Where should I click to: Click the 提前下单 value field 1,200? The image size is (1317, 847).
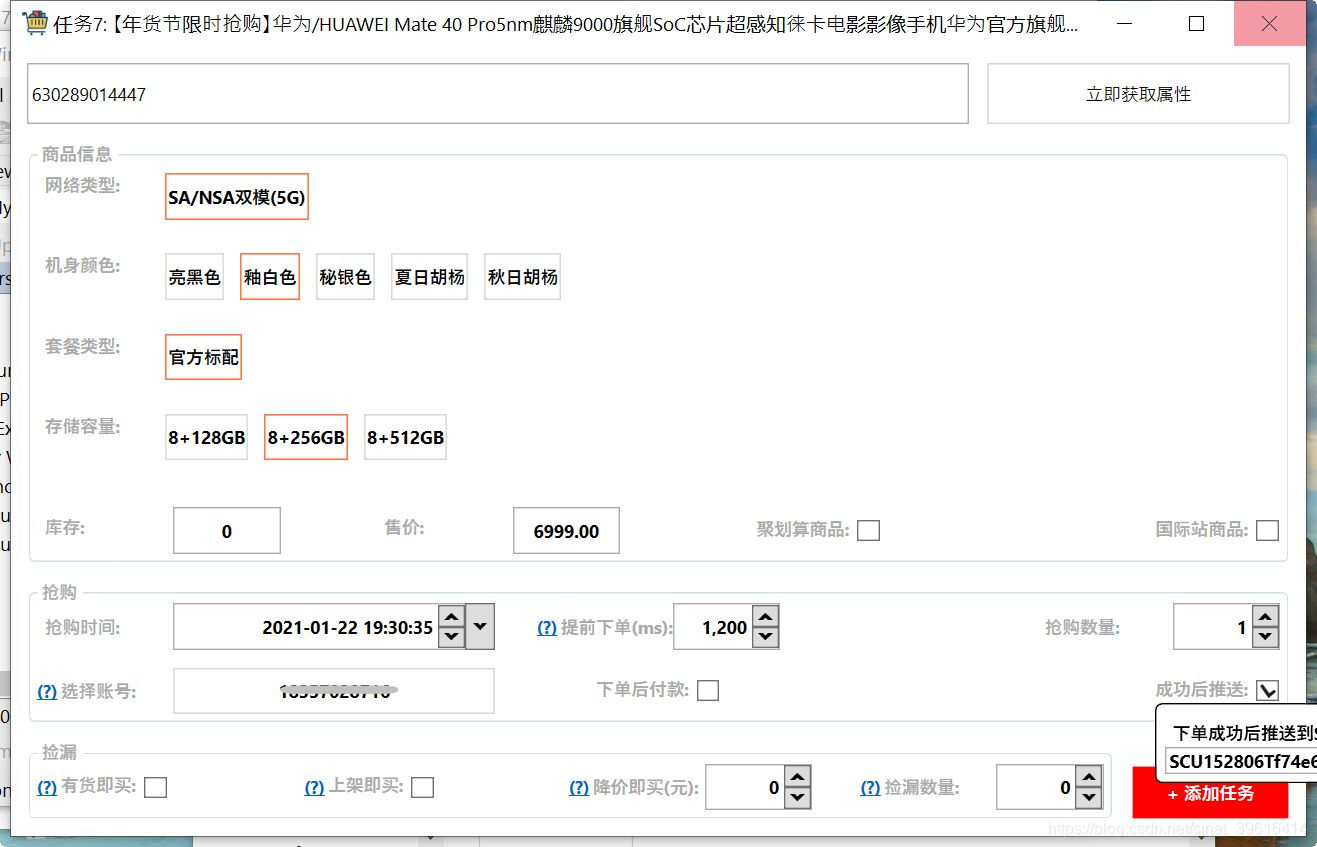pos(713,627)
